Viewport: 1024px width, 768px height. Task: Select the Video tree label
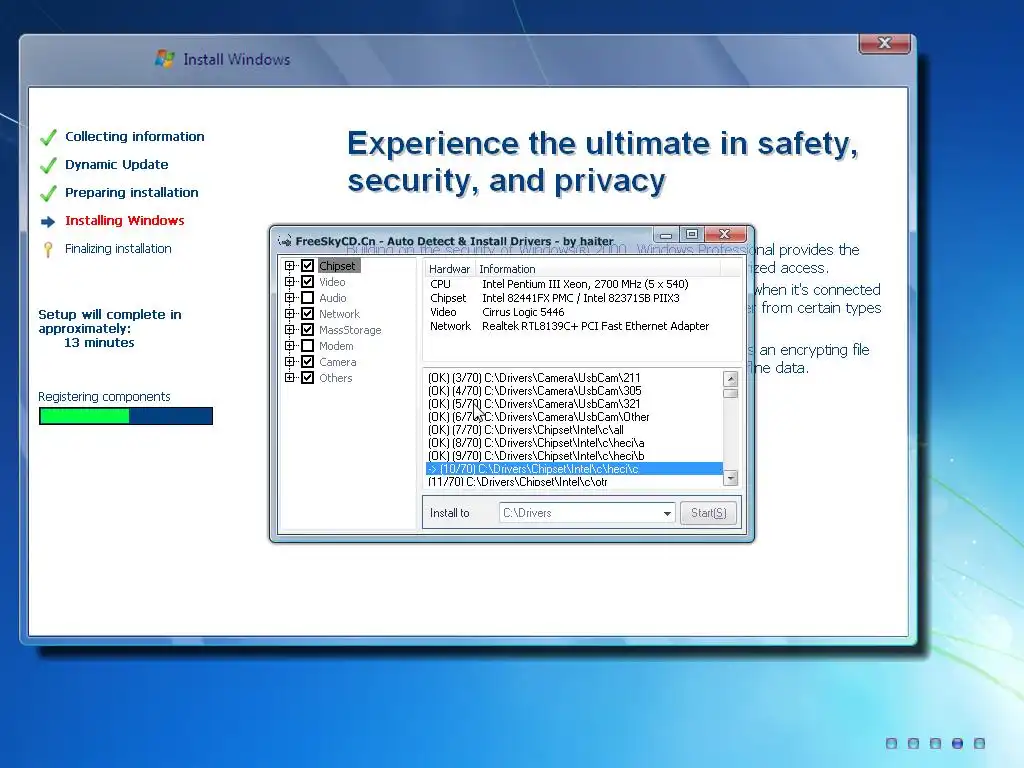point(332,282)
